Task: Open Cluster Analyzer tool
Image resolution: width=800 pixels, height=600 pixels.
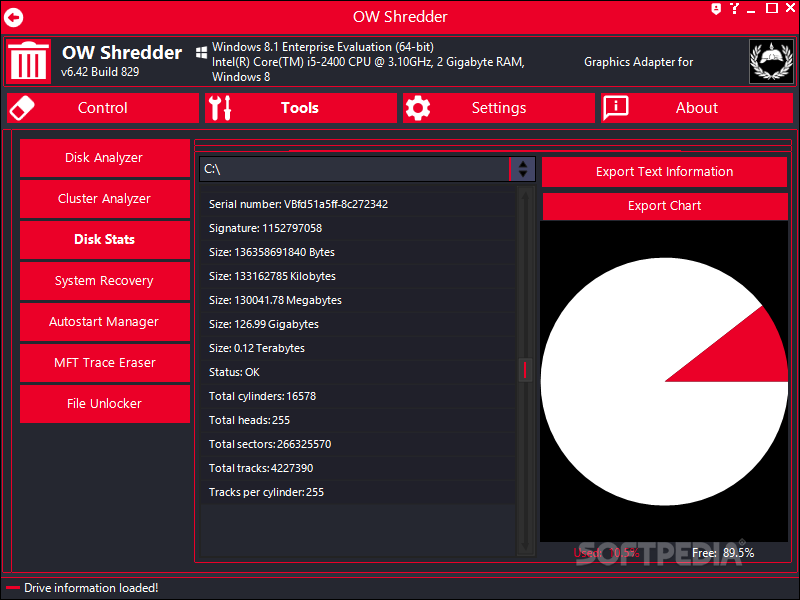Action: pyautogui.click(x=105, y=198)
